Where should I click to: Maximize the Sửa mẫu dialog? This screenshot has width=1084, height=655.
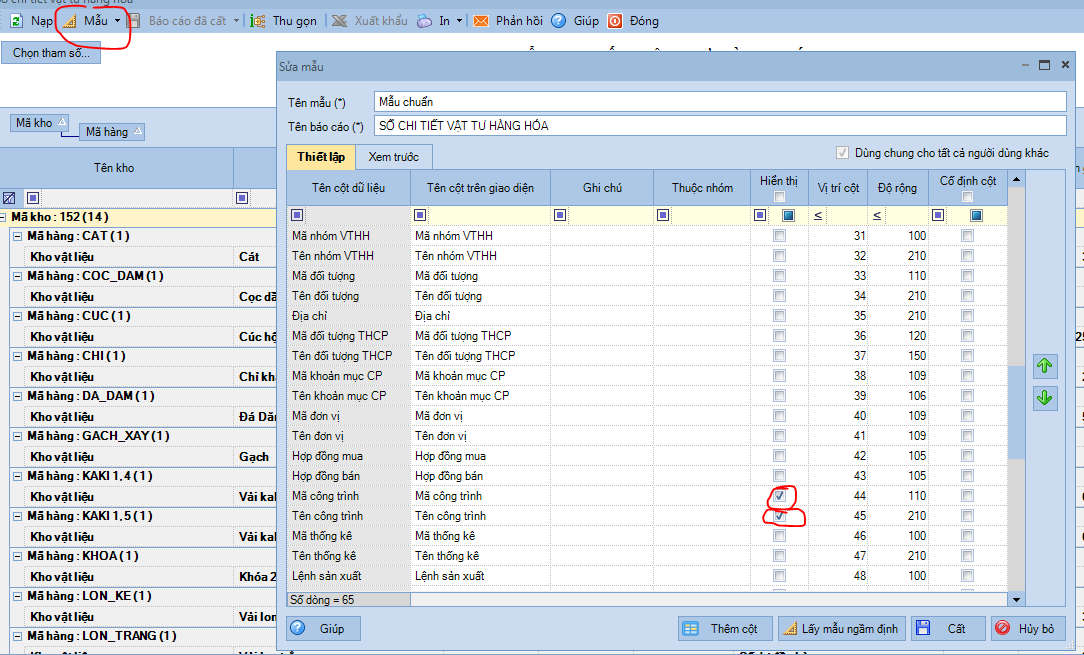(x=1045, y=65)
